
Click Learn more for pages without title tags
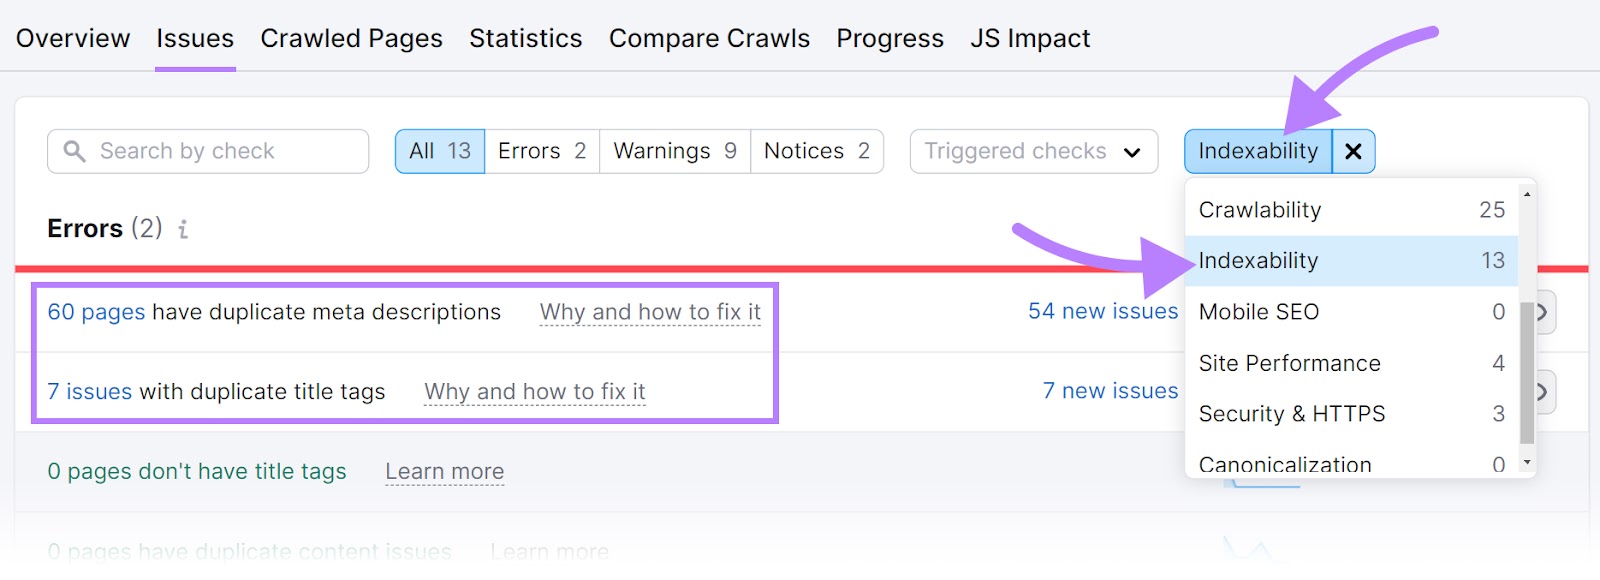click(x=444, y=471)
